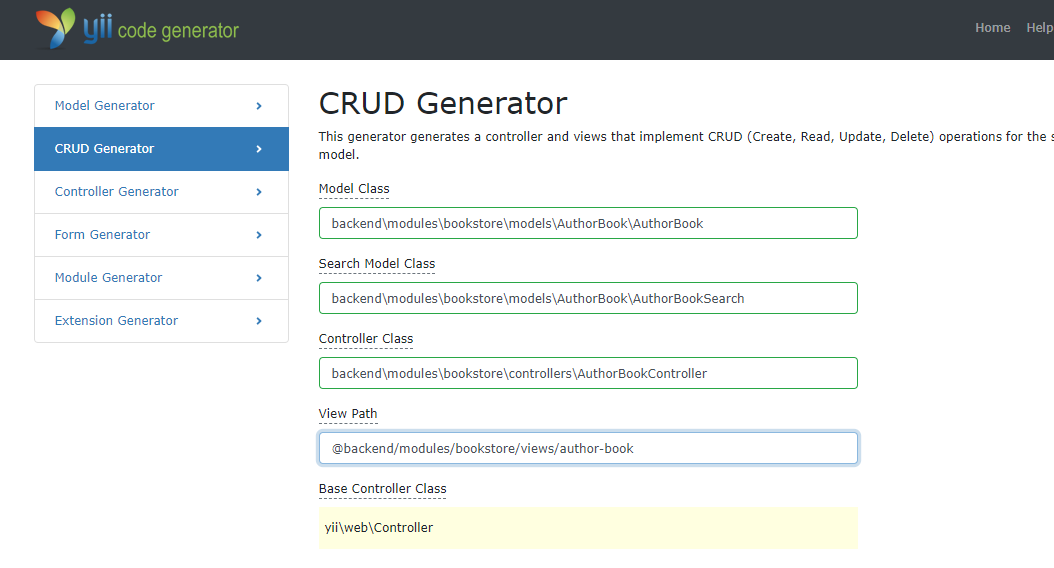Click the View Path label

coord(348,414)
